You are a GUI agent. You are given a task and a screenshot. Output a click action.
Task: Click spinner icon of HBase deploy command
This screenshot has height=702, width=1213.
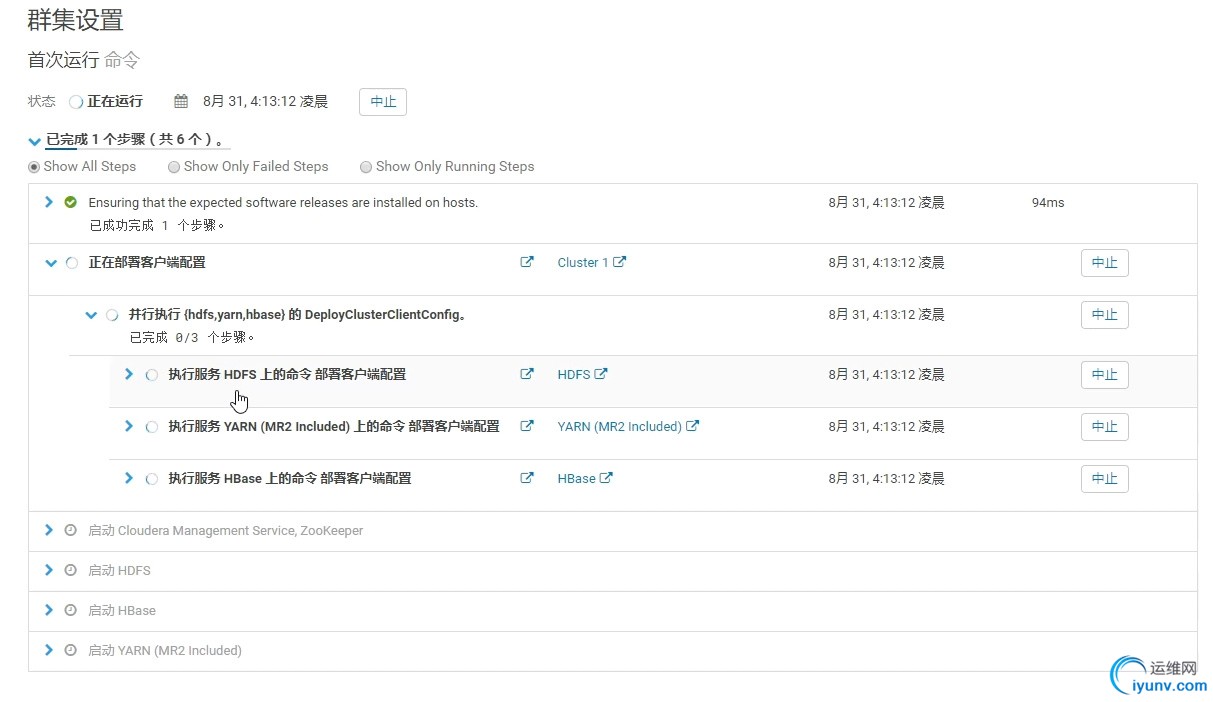[x=151, y=479]
